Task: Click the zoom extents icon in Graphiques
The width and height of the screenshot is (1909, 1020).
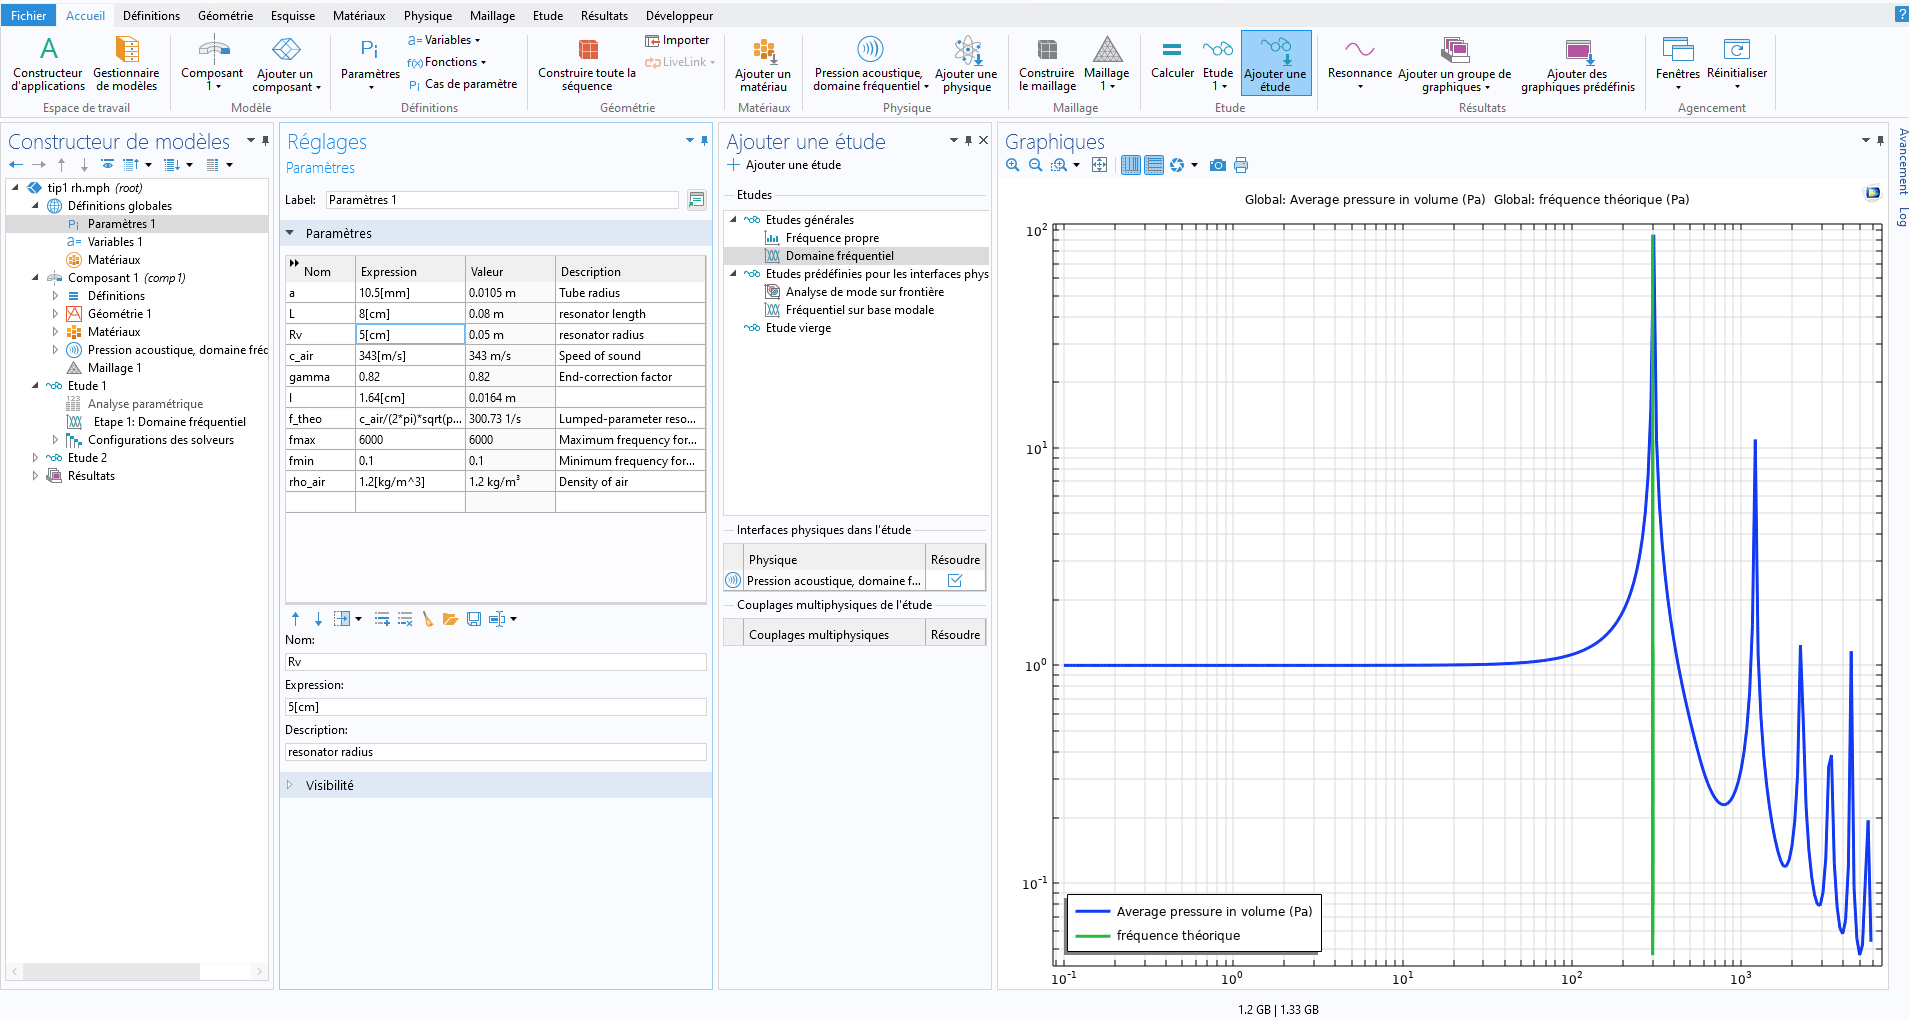Action: (1099, 165)
